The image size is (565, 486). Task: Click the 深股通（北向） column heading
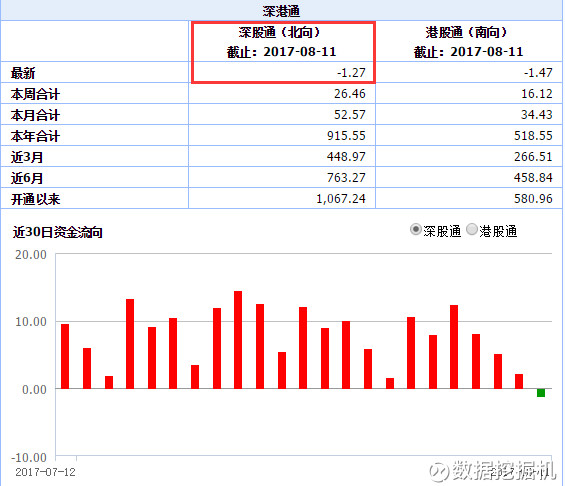[x=281, y=32]
